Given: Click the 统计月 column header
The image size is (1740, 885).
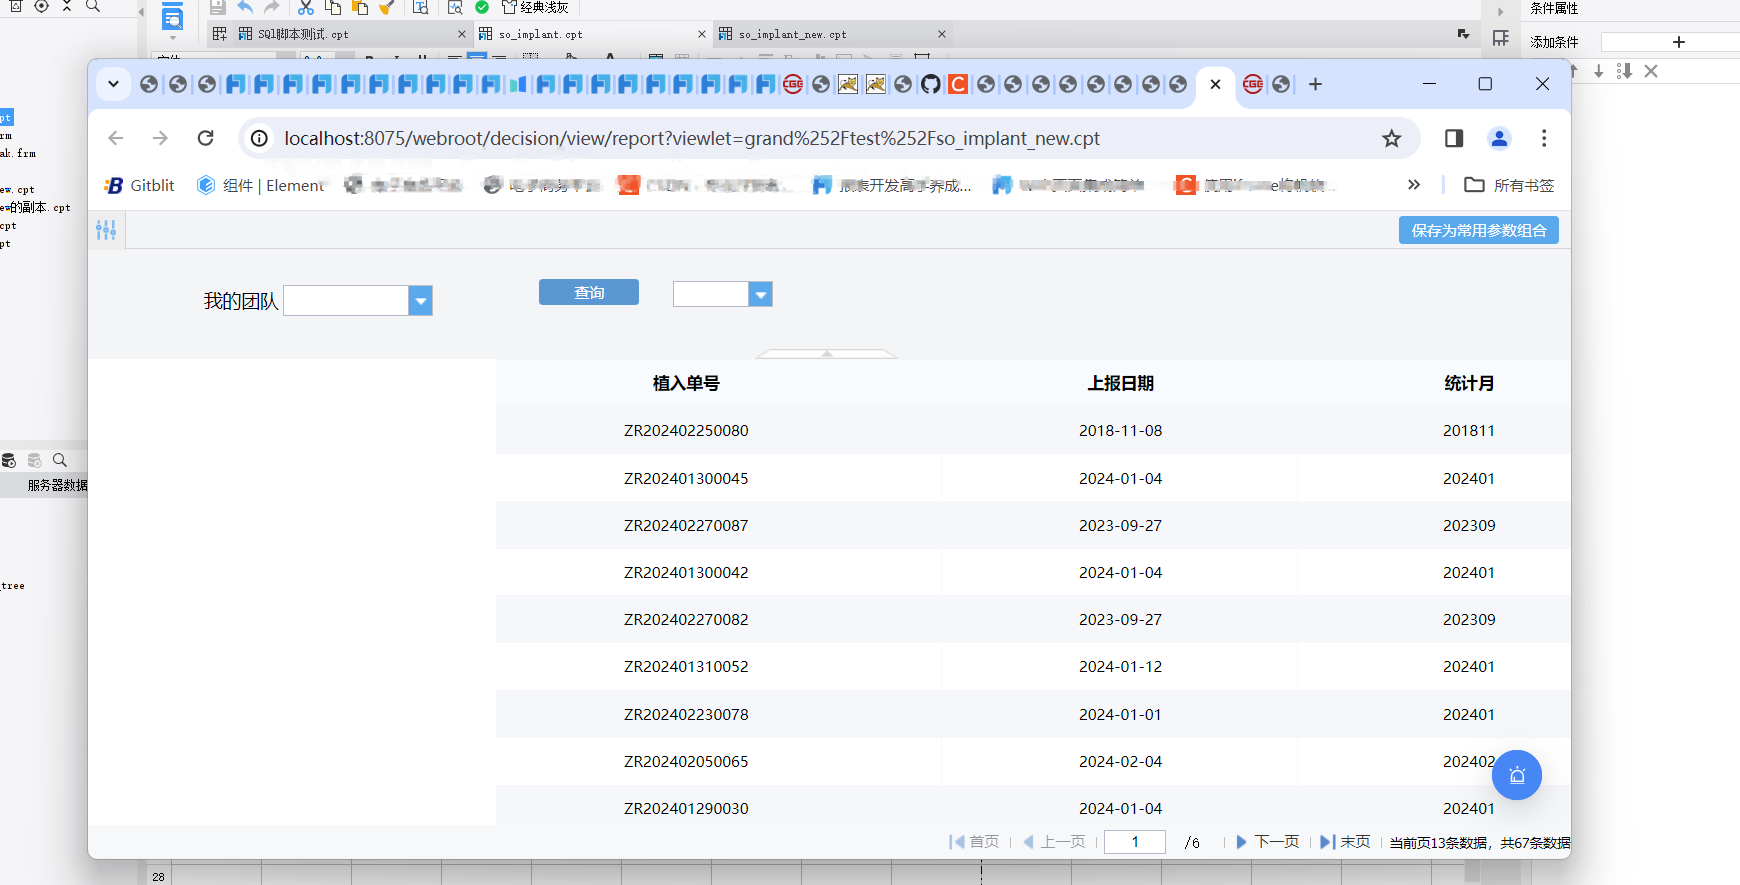Looking at the screenshot, I should click(1469, 383).
